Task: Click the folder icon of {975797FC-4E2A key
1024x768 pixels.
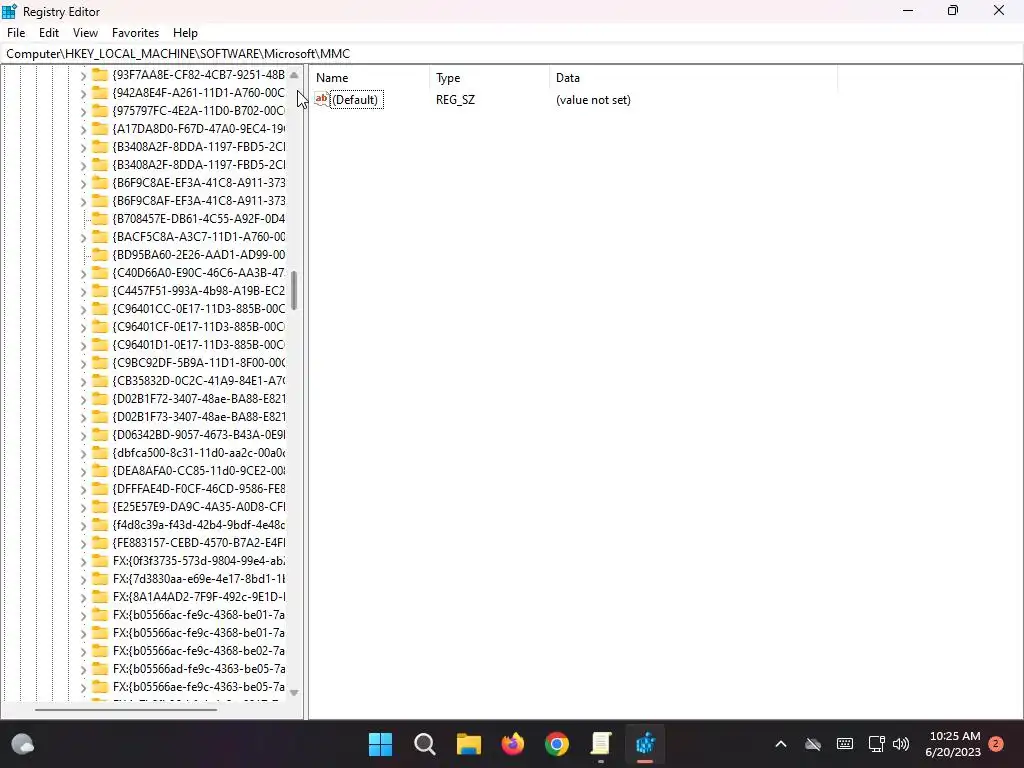Action: tap(99, 110)
